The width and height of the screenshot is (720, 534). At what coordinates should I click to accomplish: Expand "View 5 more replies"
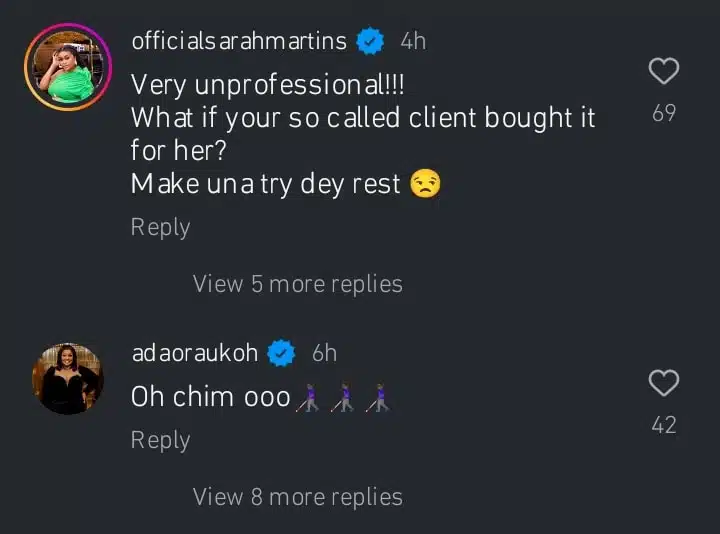(297, 284)
